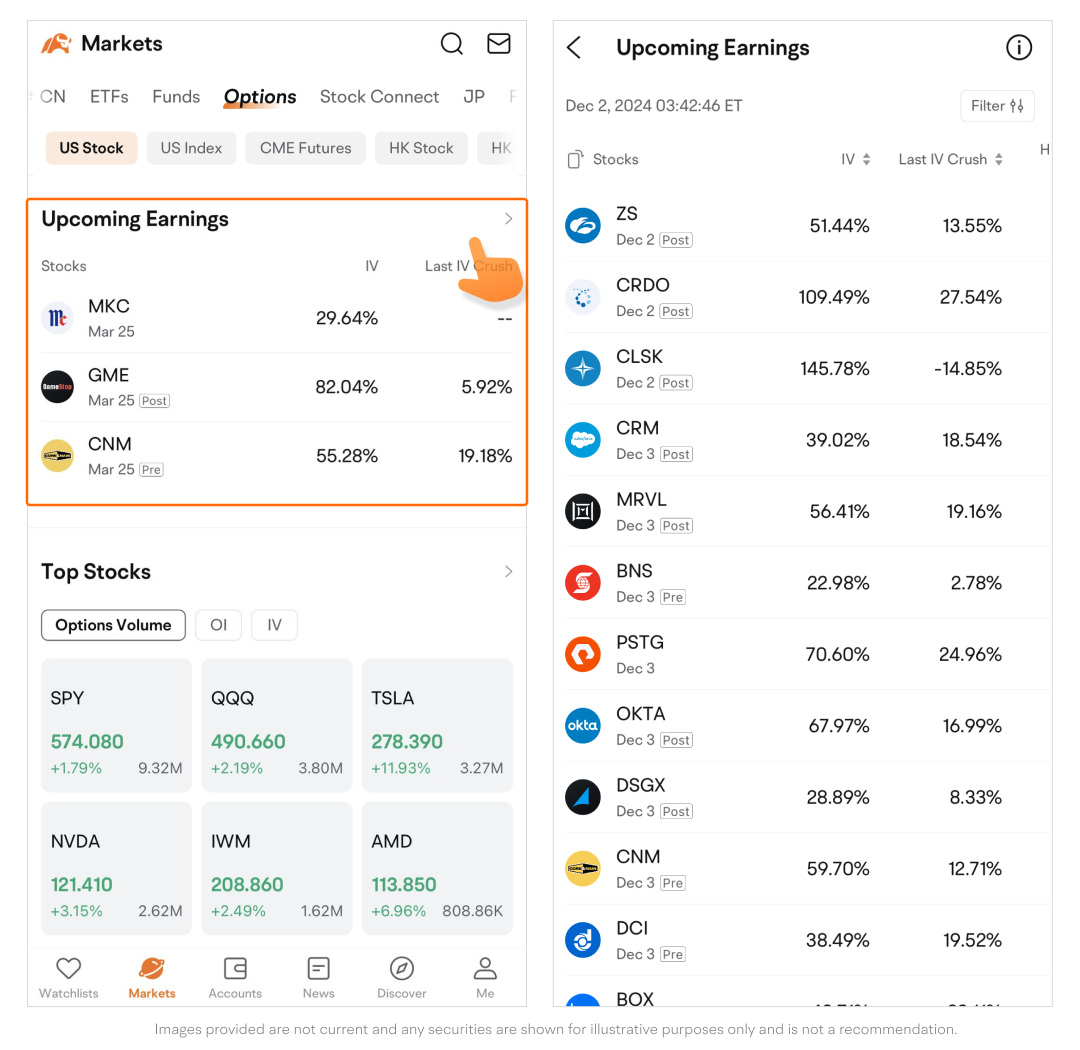
Task: Open Watchlists heart icon in bottom bar
Action: (68, 969)
